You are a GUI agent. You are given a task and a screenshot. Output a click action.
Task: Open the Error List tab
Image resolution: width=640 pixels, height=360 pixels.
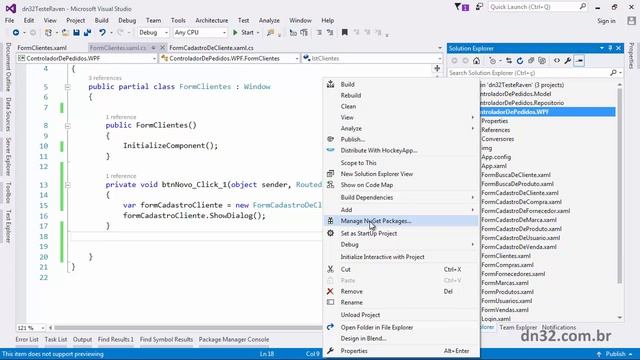click(27, 340)
